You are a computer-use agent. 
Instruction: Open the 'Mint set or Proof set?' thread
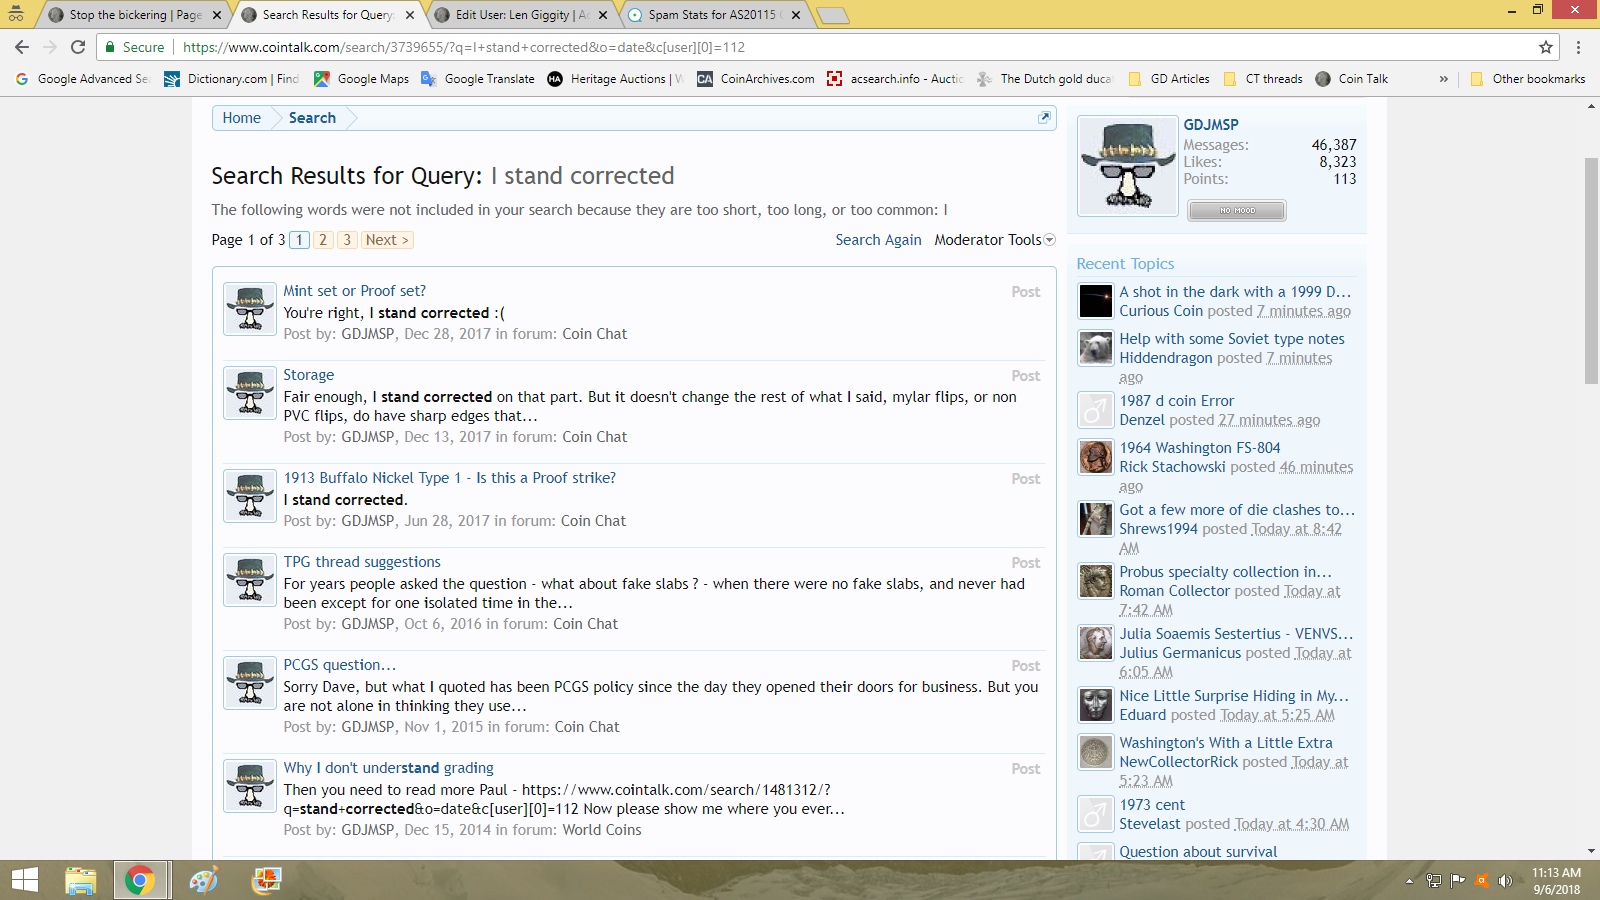point(354,291)
